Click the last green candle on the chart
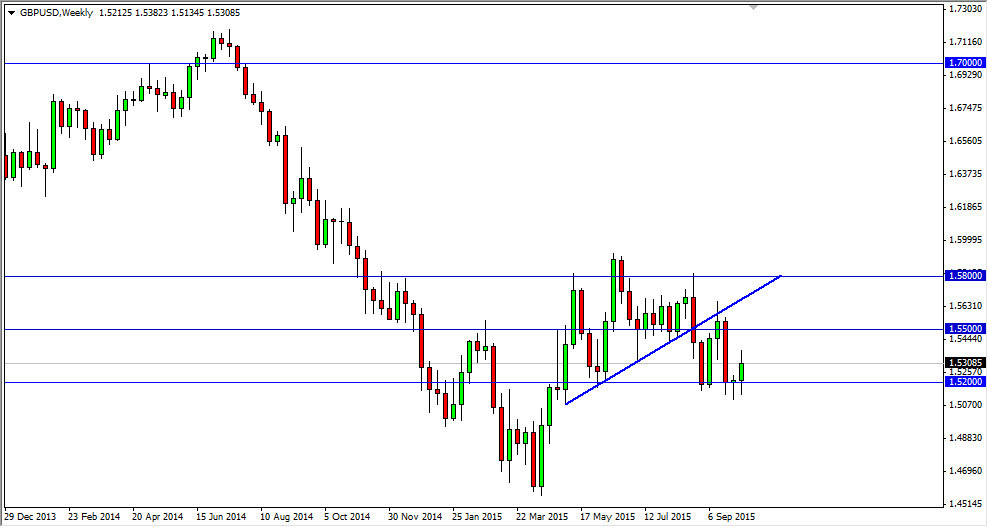Image resolution: width=988 pixels, height=527 pixels. coord(742,372)
